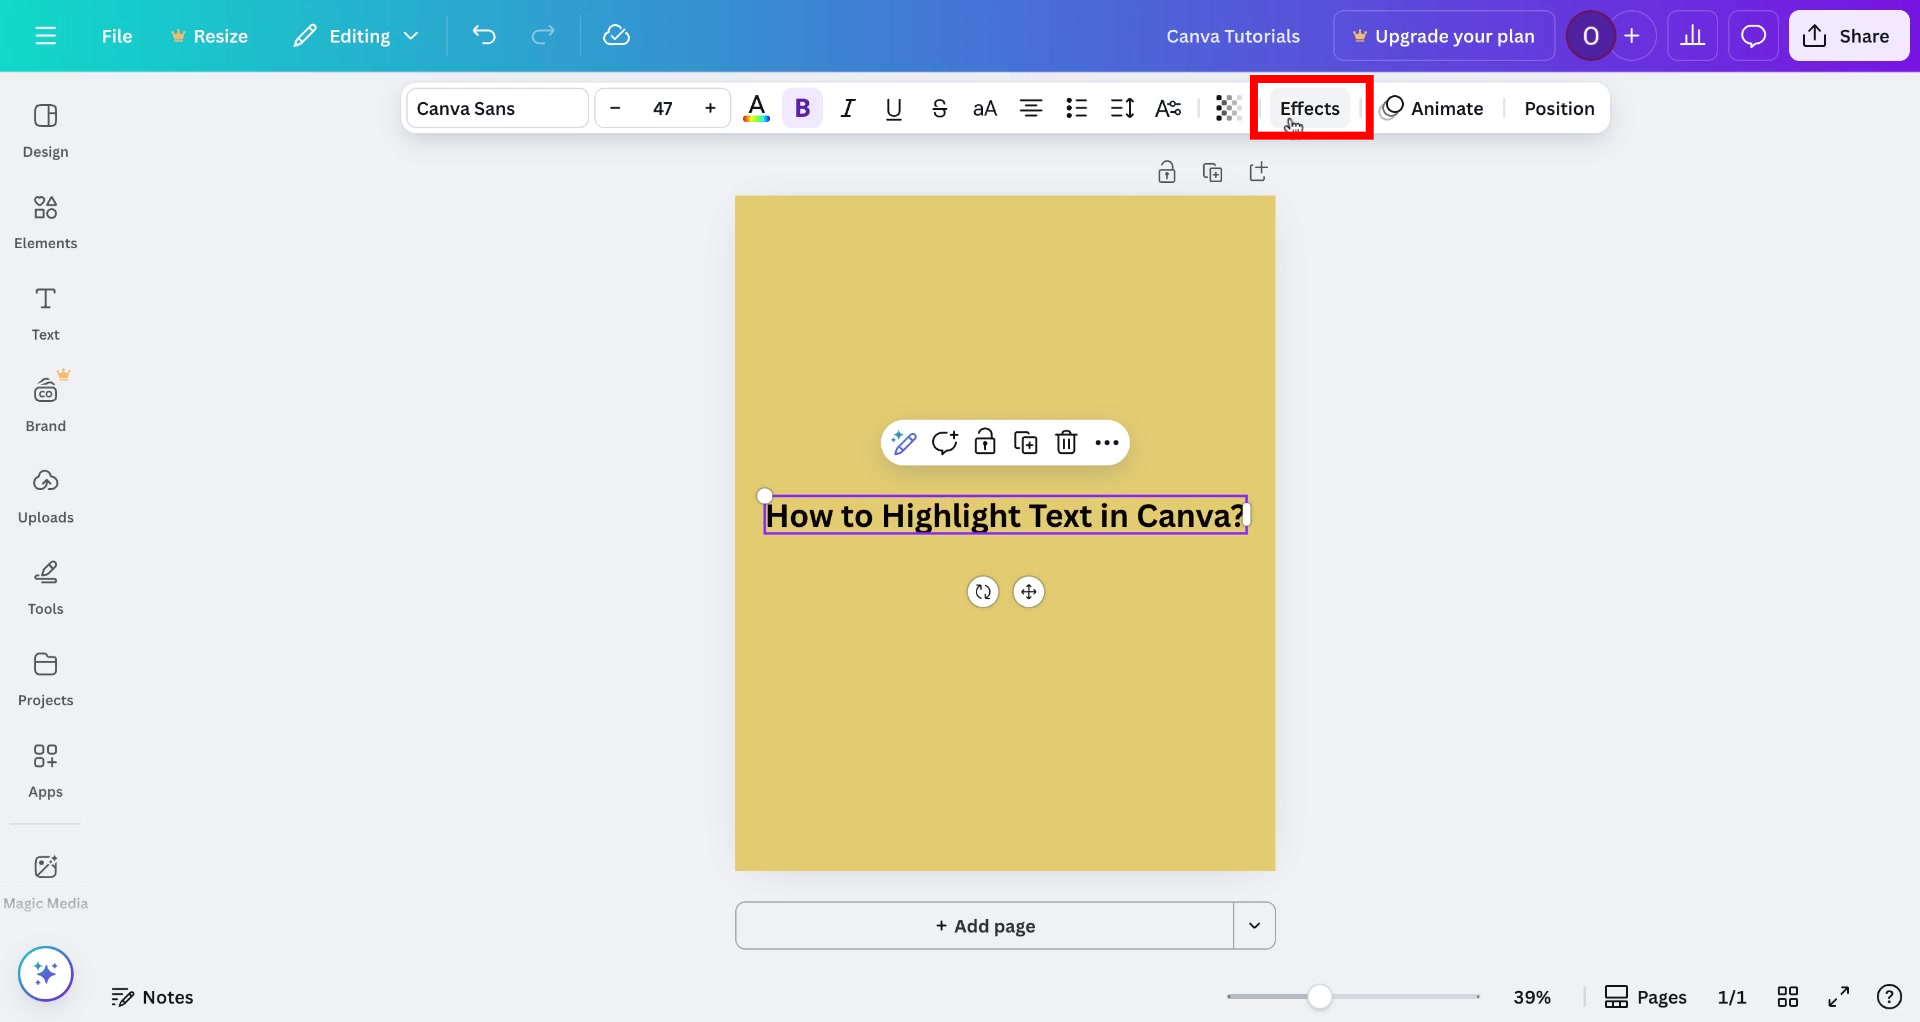Viewport: 1920px width, 1022px height.
Task: Toggle text case with the aA control
Action: click(x=985, y=108)
